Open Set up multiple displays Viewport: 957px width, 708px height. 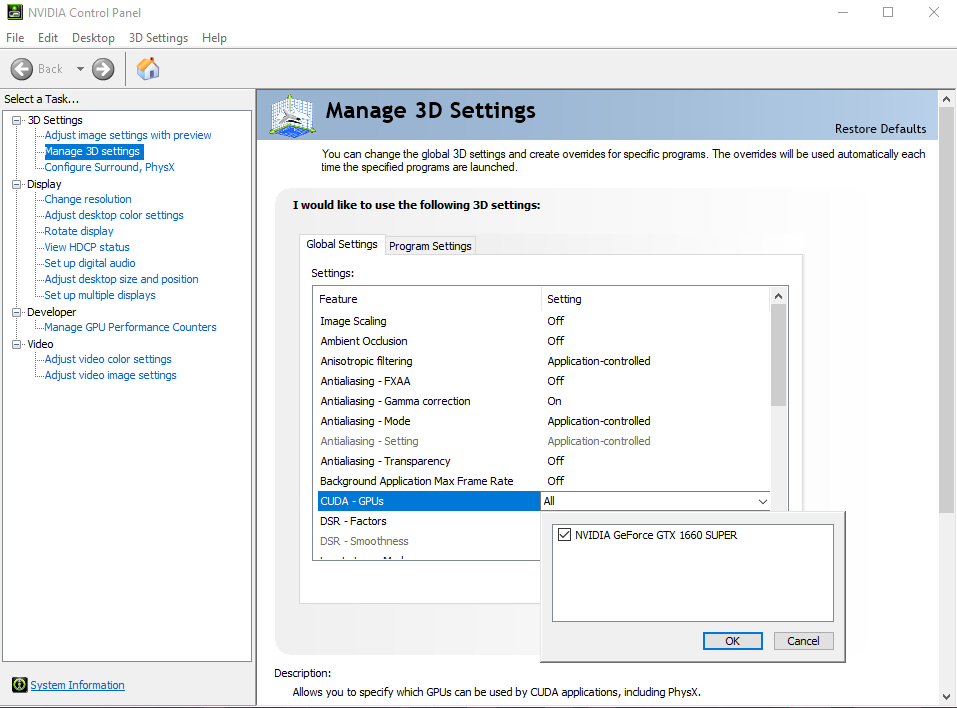(100, 295)
